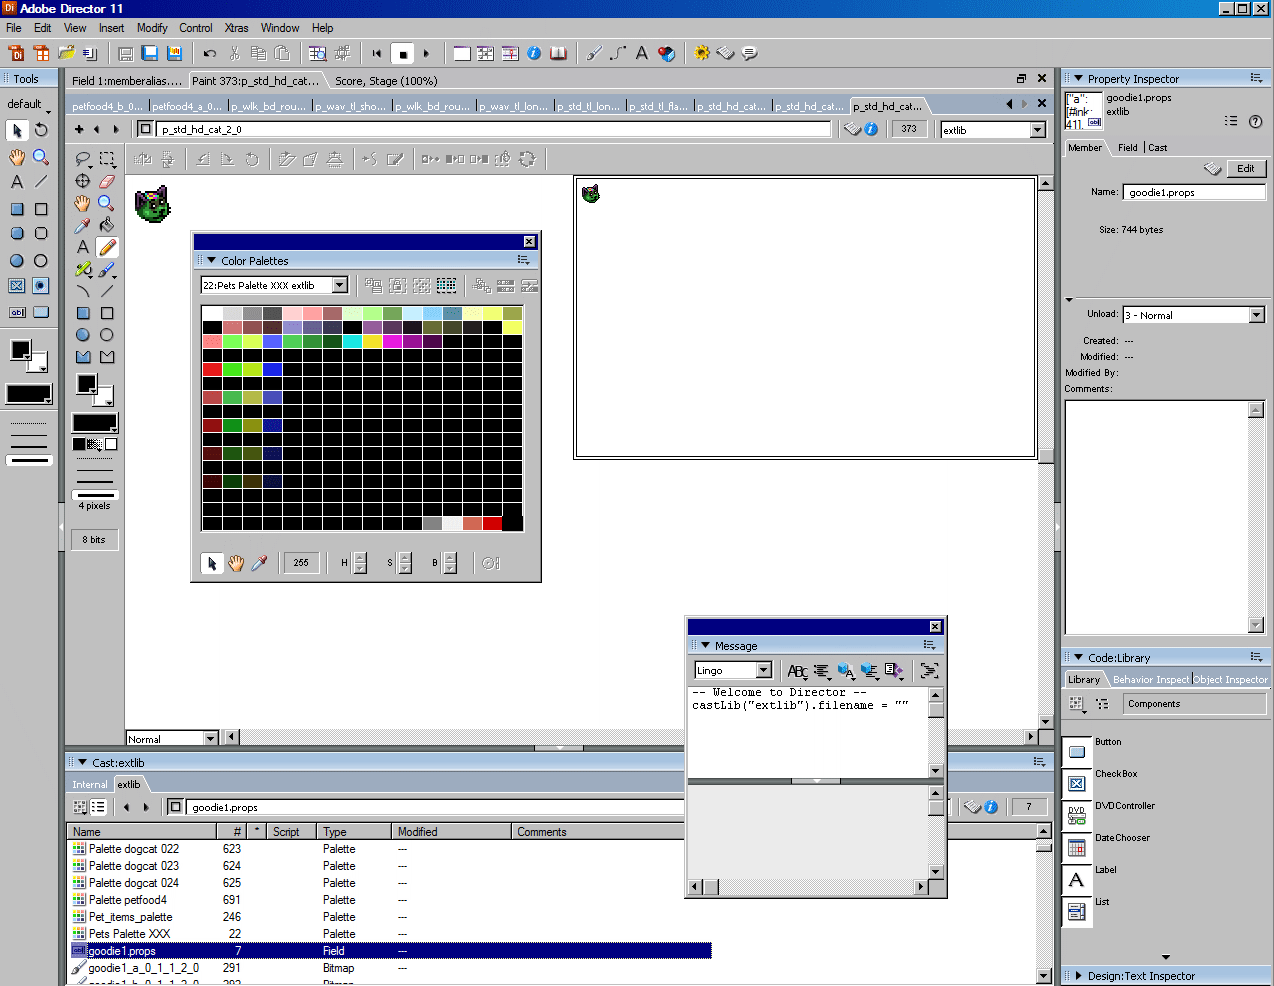The width and height of the screenshot is (1274, 986).
Task: Edit the Name field goodie1.props
Action: pos(1194,192)
